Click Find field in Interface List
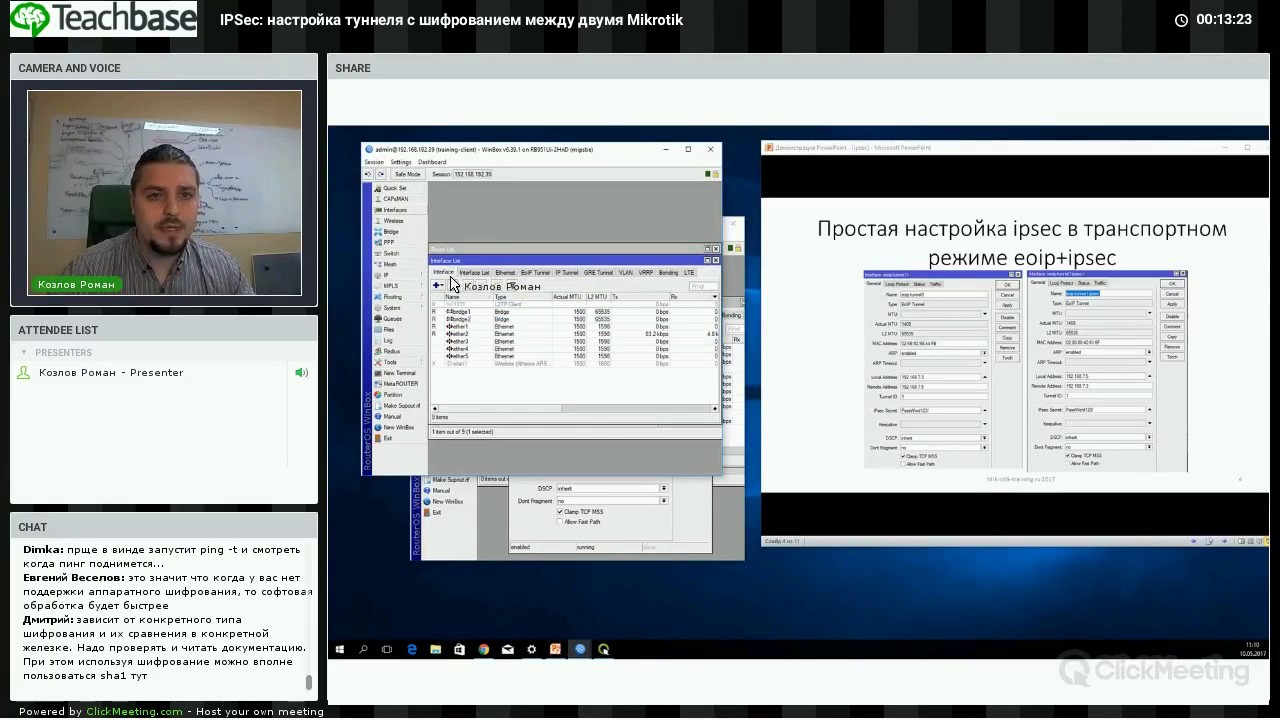Image resolution: width=1280 pixels, height=720 pixels. tap(704, 286)
